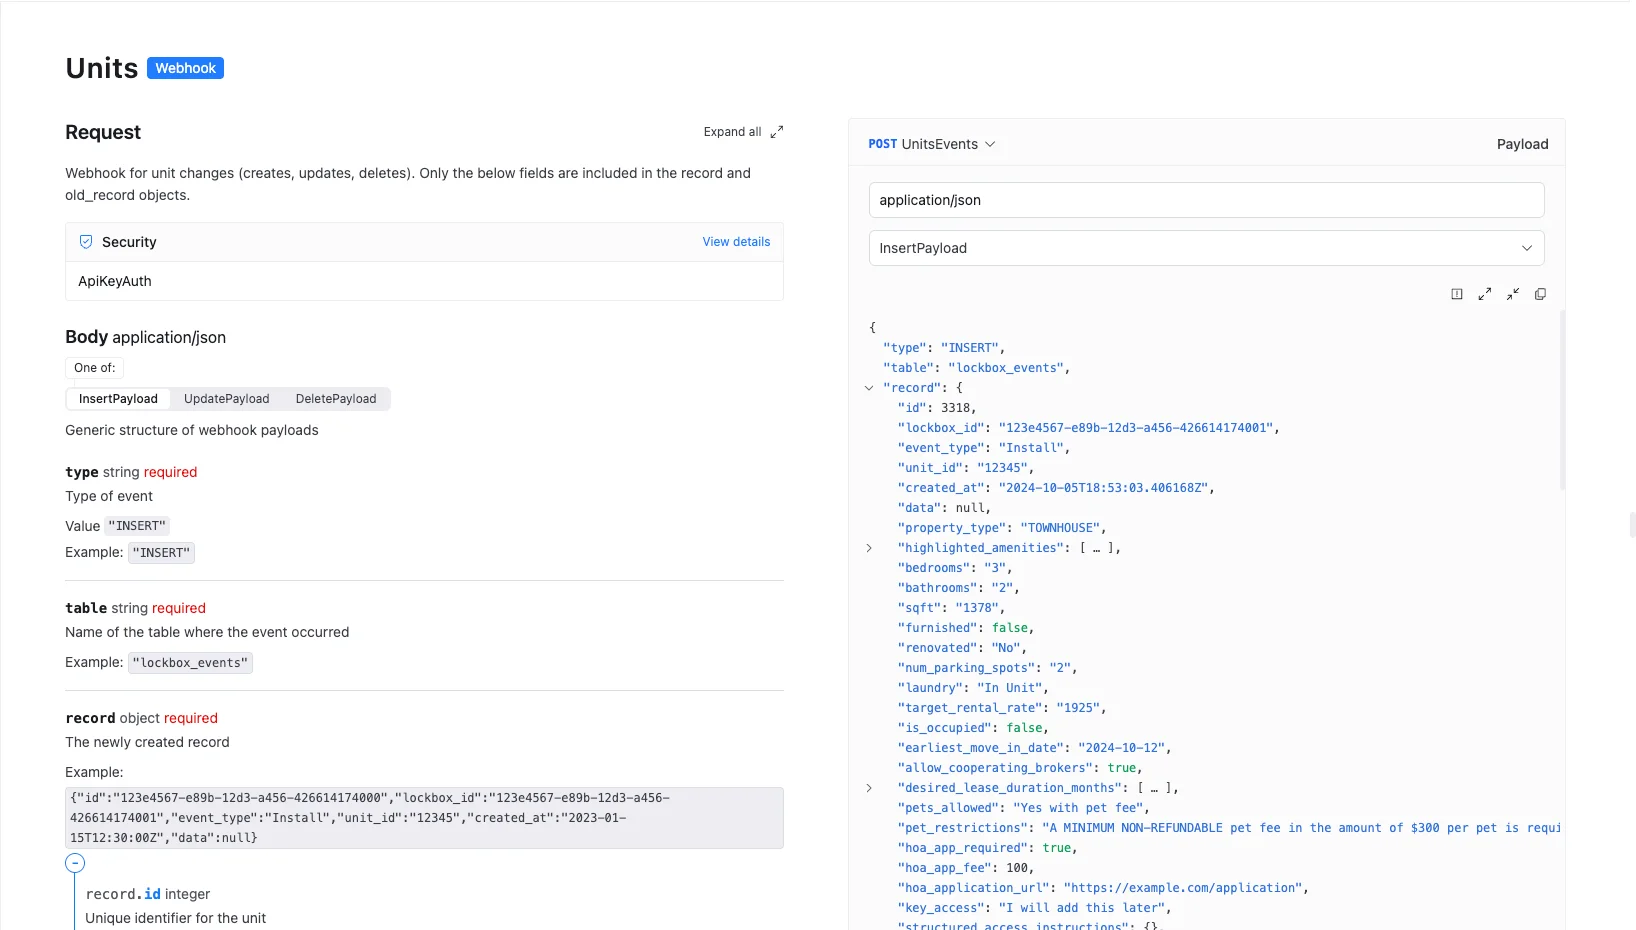Show payload validation issues icon
This screenshot has width=1636, height=930.
pyautogui.click(x=1457, y=294)
